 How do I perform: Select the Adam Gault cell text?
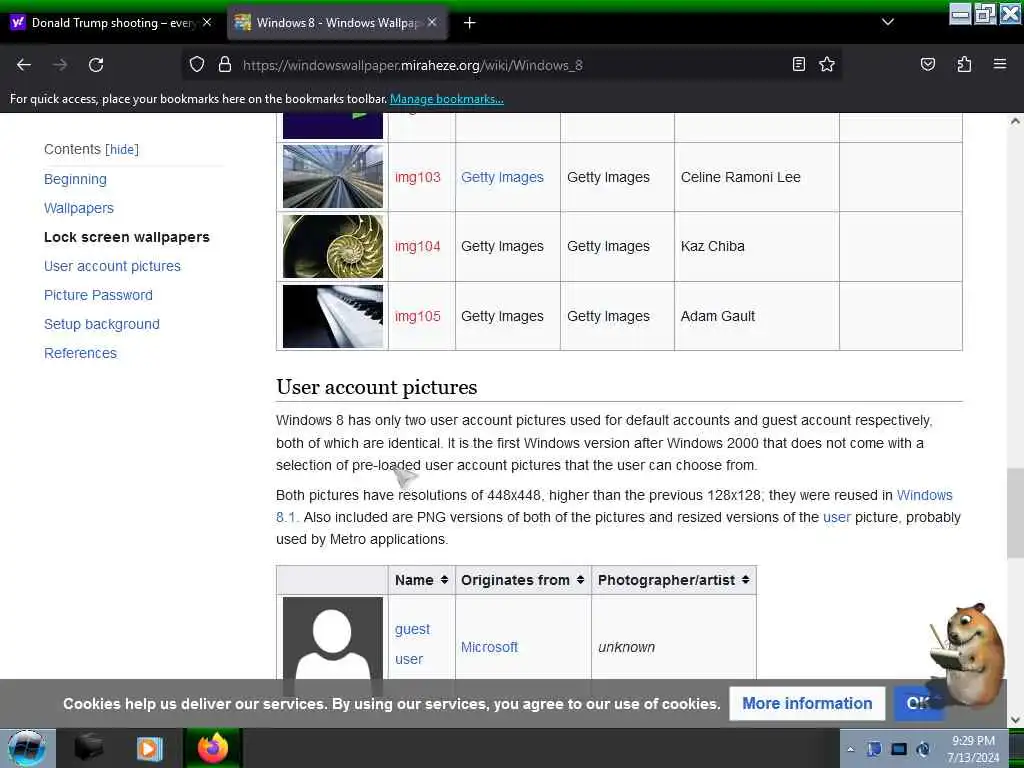click(718, 317)
